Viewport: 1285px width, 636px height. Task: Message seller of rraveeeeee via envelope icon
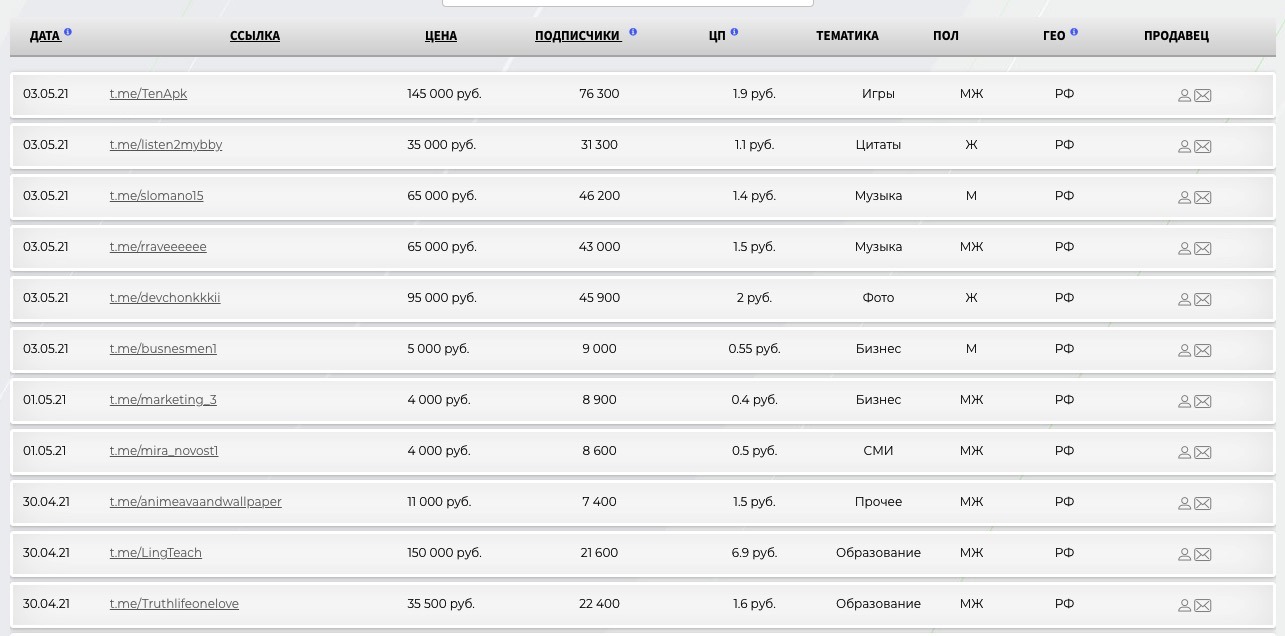tap(1203, 248)
